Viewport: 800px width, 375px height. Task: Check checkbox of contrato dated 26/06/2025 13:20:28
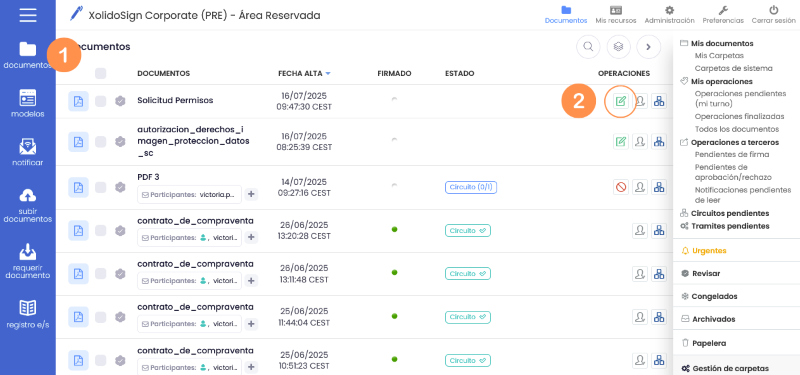click(101, 231)
